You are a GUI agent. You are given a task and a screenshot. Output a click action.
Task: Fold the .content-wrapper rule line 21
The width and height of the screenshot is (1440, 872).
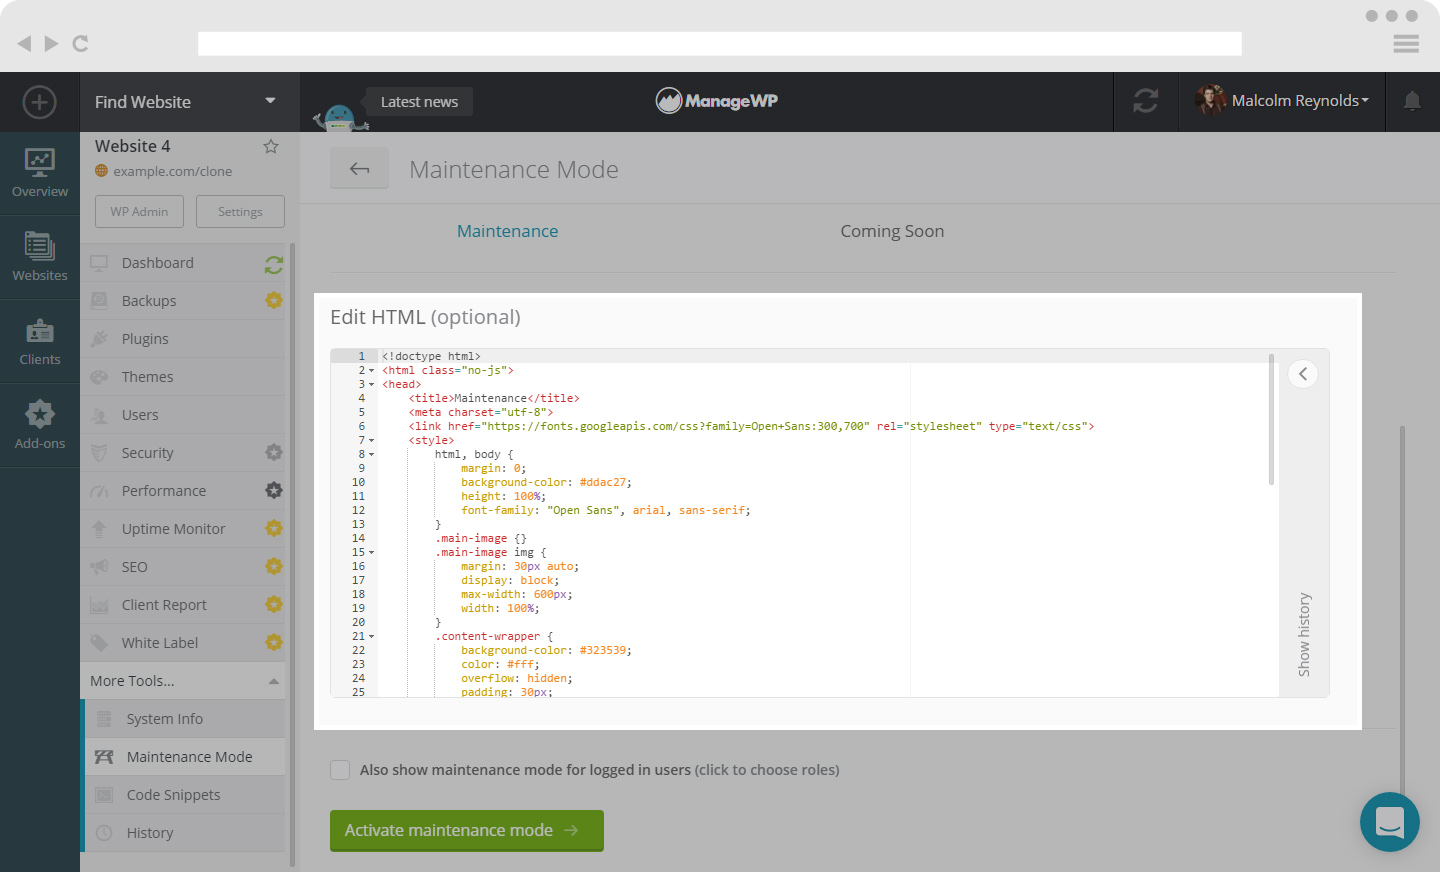tap(372, 637)
